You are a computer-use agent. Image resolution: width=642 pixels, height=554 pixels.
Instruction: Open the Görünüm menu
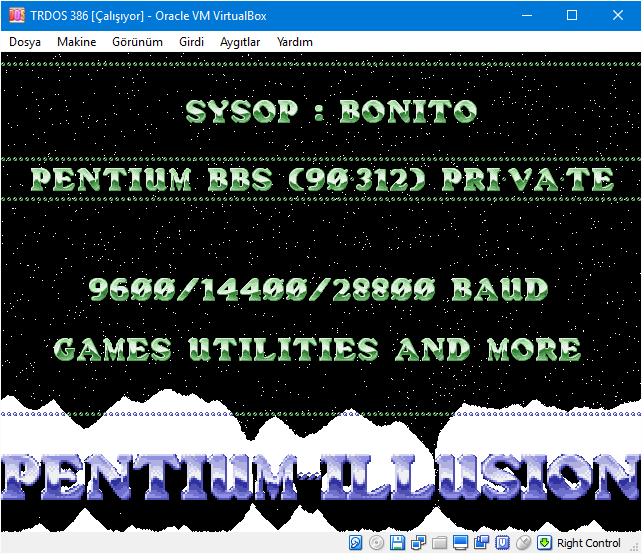(x=138, y=42)
